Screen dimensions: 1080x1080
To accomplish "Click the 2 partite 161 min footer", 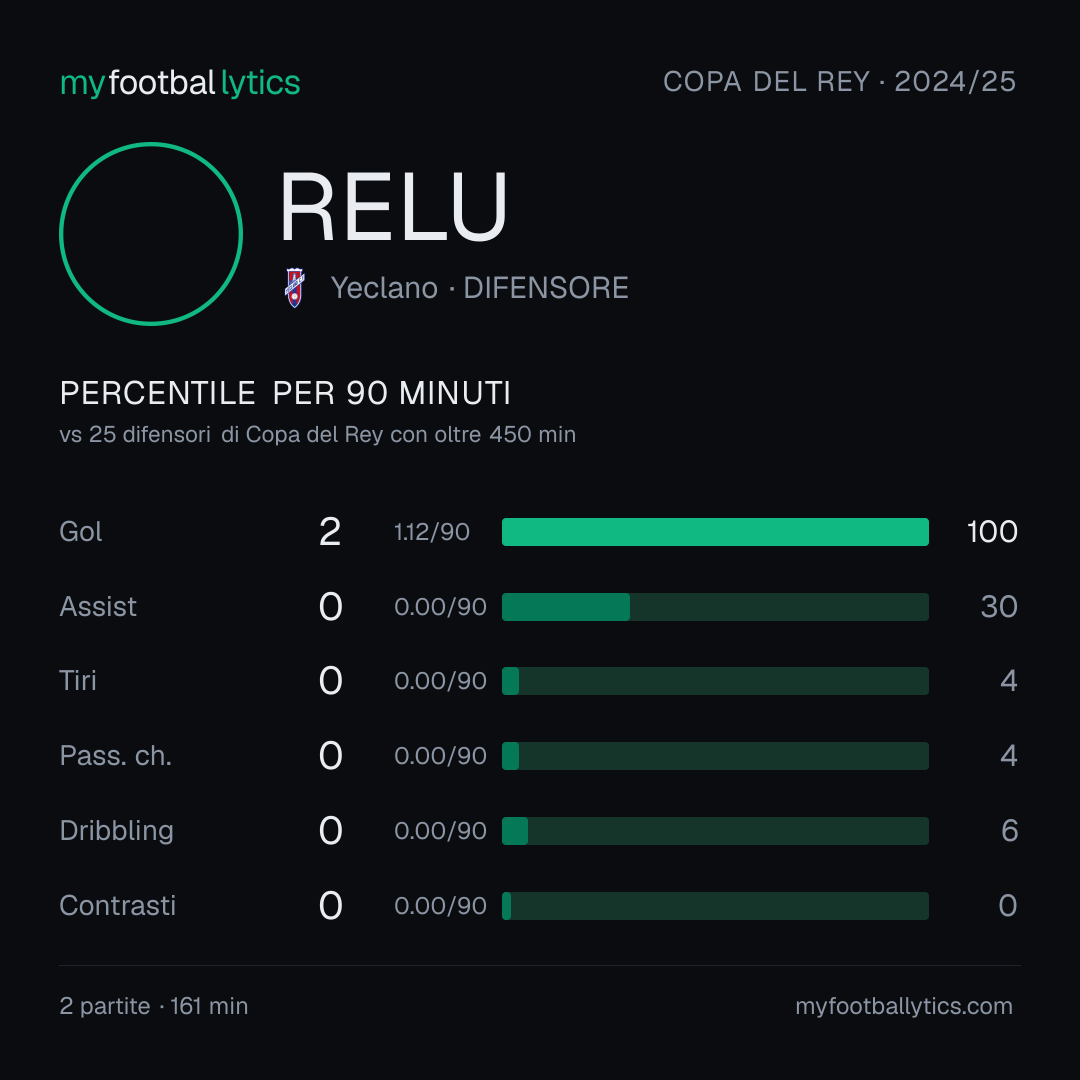I will coord(154,1006).
